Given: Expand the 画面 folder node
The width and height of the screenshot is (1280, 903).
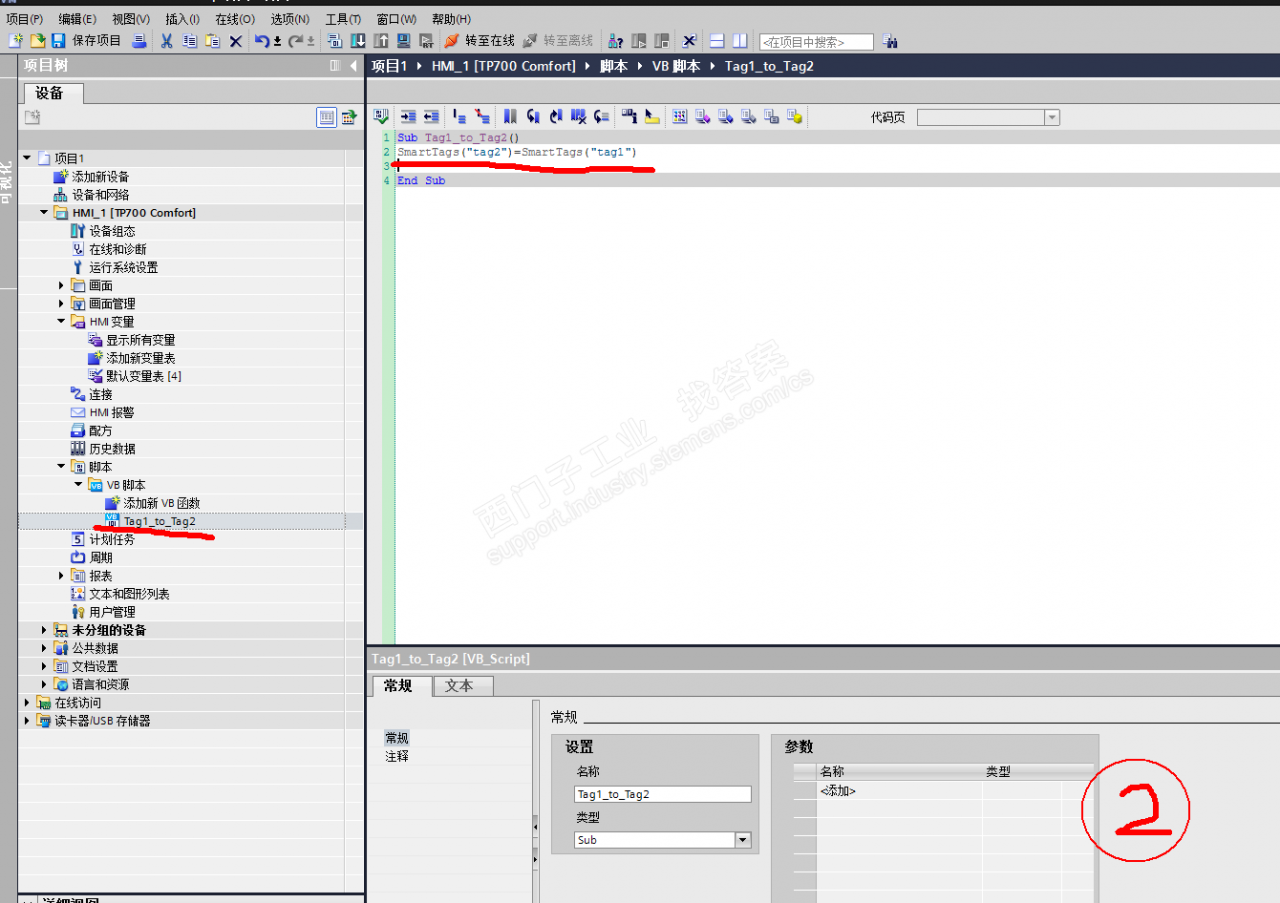Looking at the screenshot, I should tap(61, 285).
